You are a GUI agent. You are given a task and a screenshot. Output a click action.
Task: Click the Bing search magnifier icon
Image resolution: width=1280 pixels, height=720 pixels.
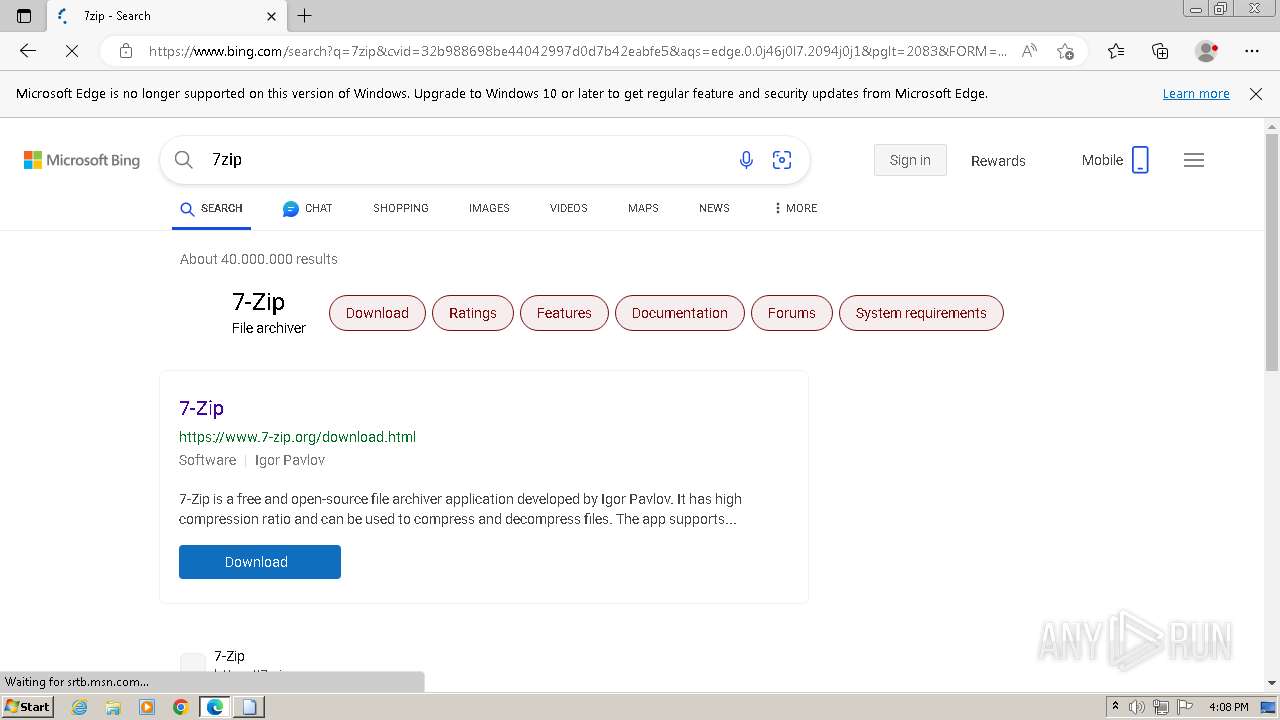[x=183, y=160]
